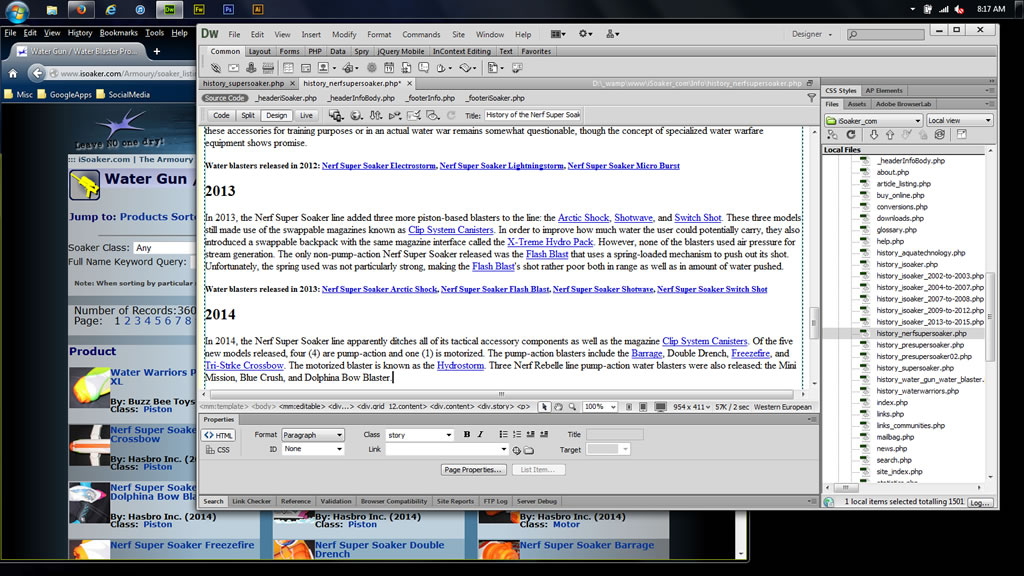Expand Files panel to show both sites

coord(961,135)
